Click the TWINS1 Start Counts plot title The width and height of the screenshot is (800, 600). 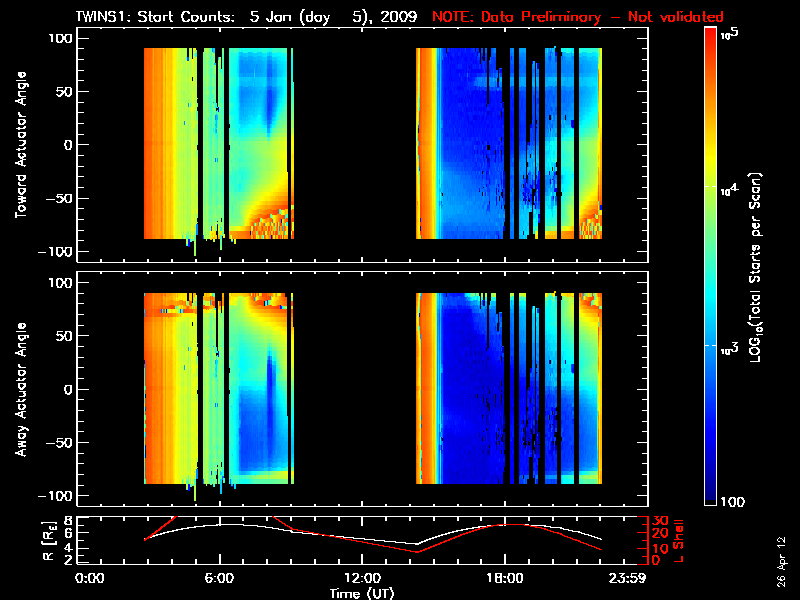tap(247, 17)
